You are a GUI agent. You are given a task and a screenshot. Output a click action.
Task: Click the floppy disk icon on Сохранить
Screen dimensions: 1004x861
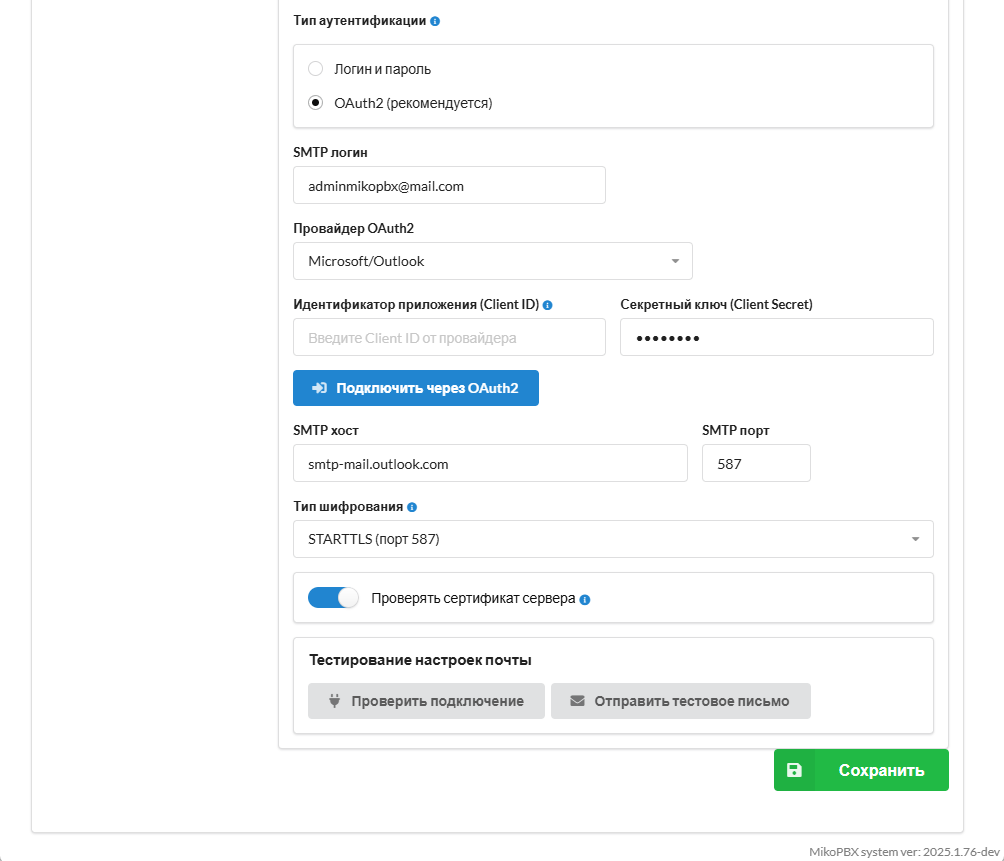(794, 770)
